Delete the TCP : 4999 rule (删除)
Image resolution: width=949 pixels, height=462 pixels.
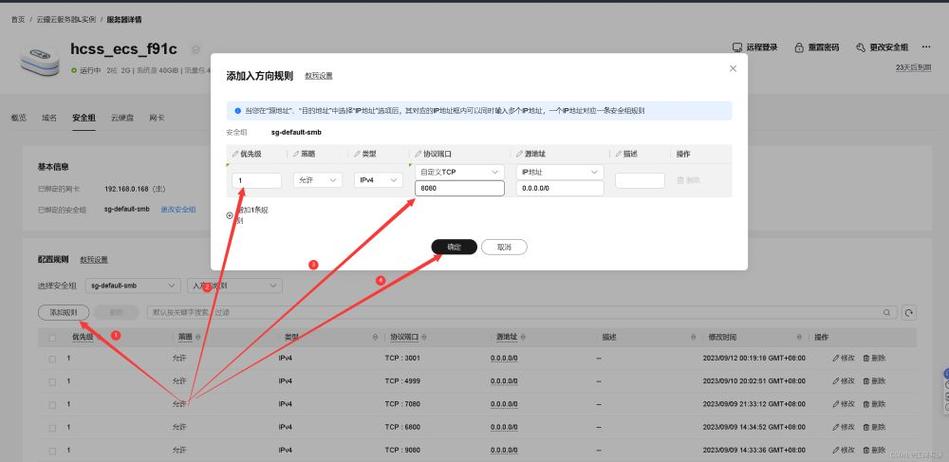[x=874, y=381]
